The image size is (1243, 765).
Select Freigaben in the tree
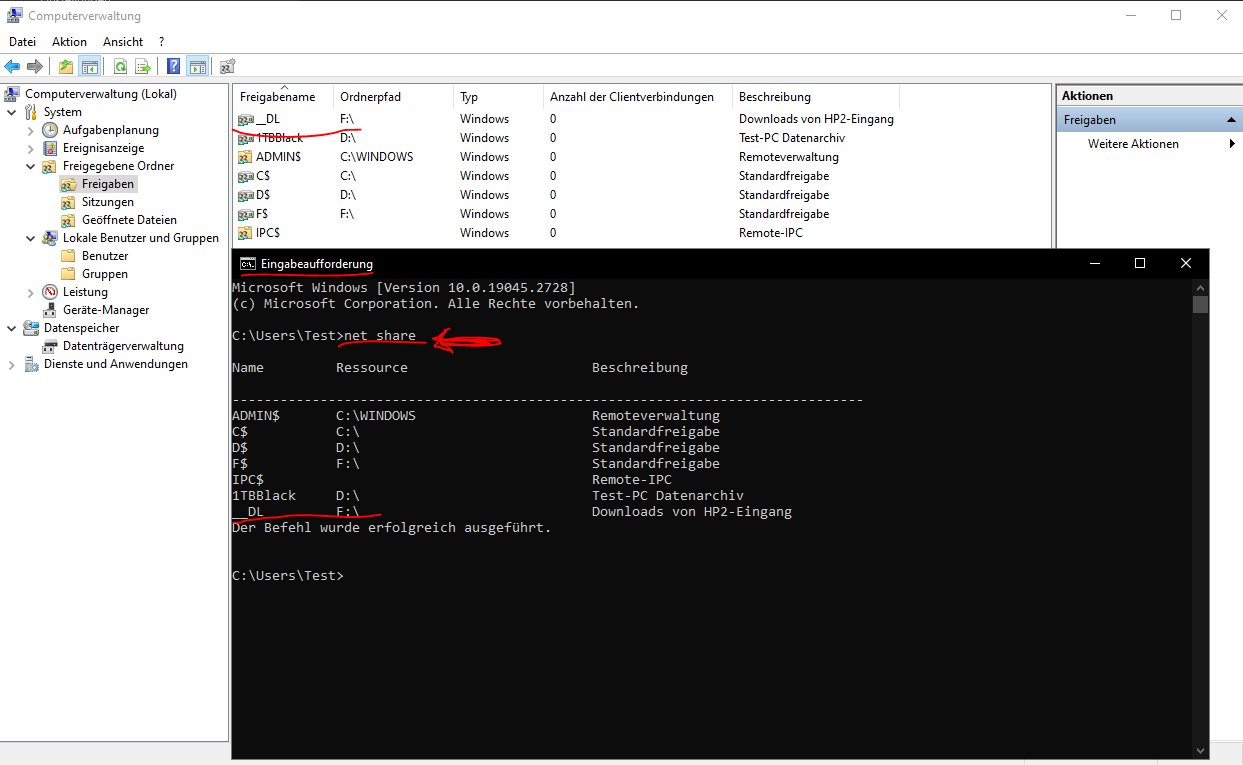tap(108, 184)
